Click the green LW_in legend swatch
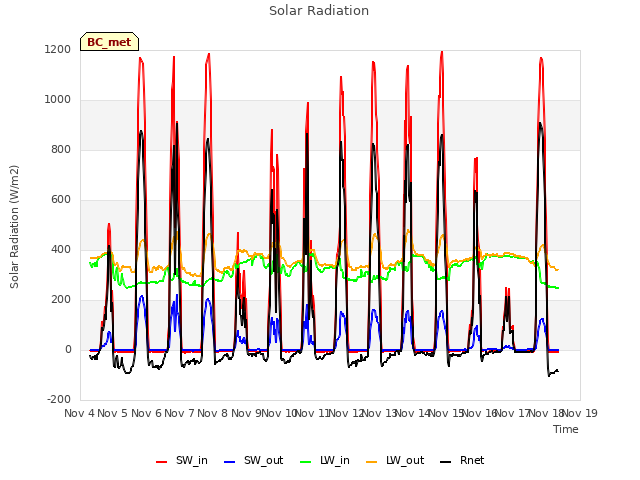640x480 pixels. (x=306, y=462)
